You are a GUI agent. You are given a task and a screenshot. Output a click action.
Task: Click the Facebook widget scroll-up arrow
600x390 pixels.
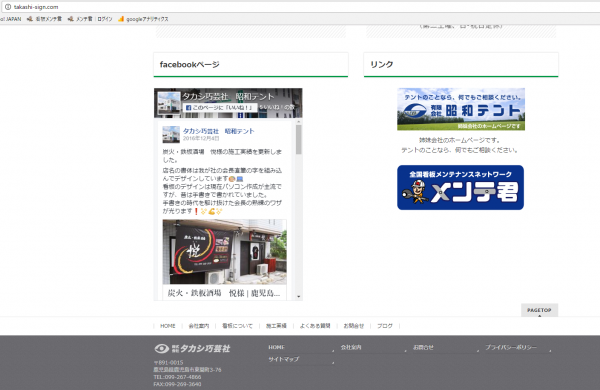point(298,122)
